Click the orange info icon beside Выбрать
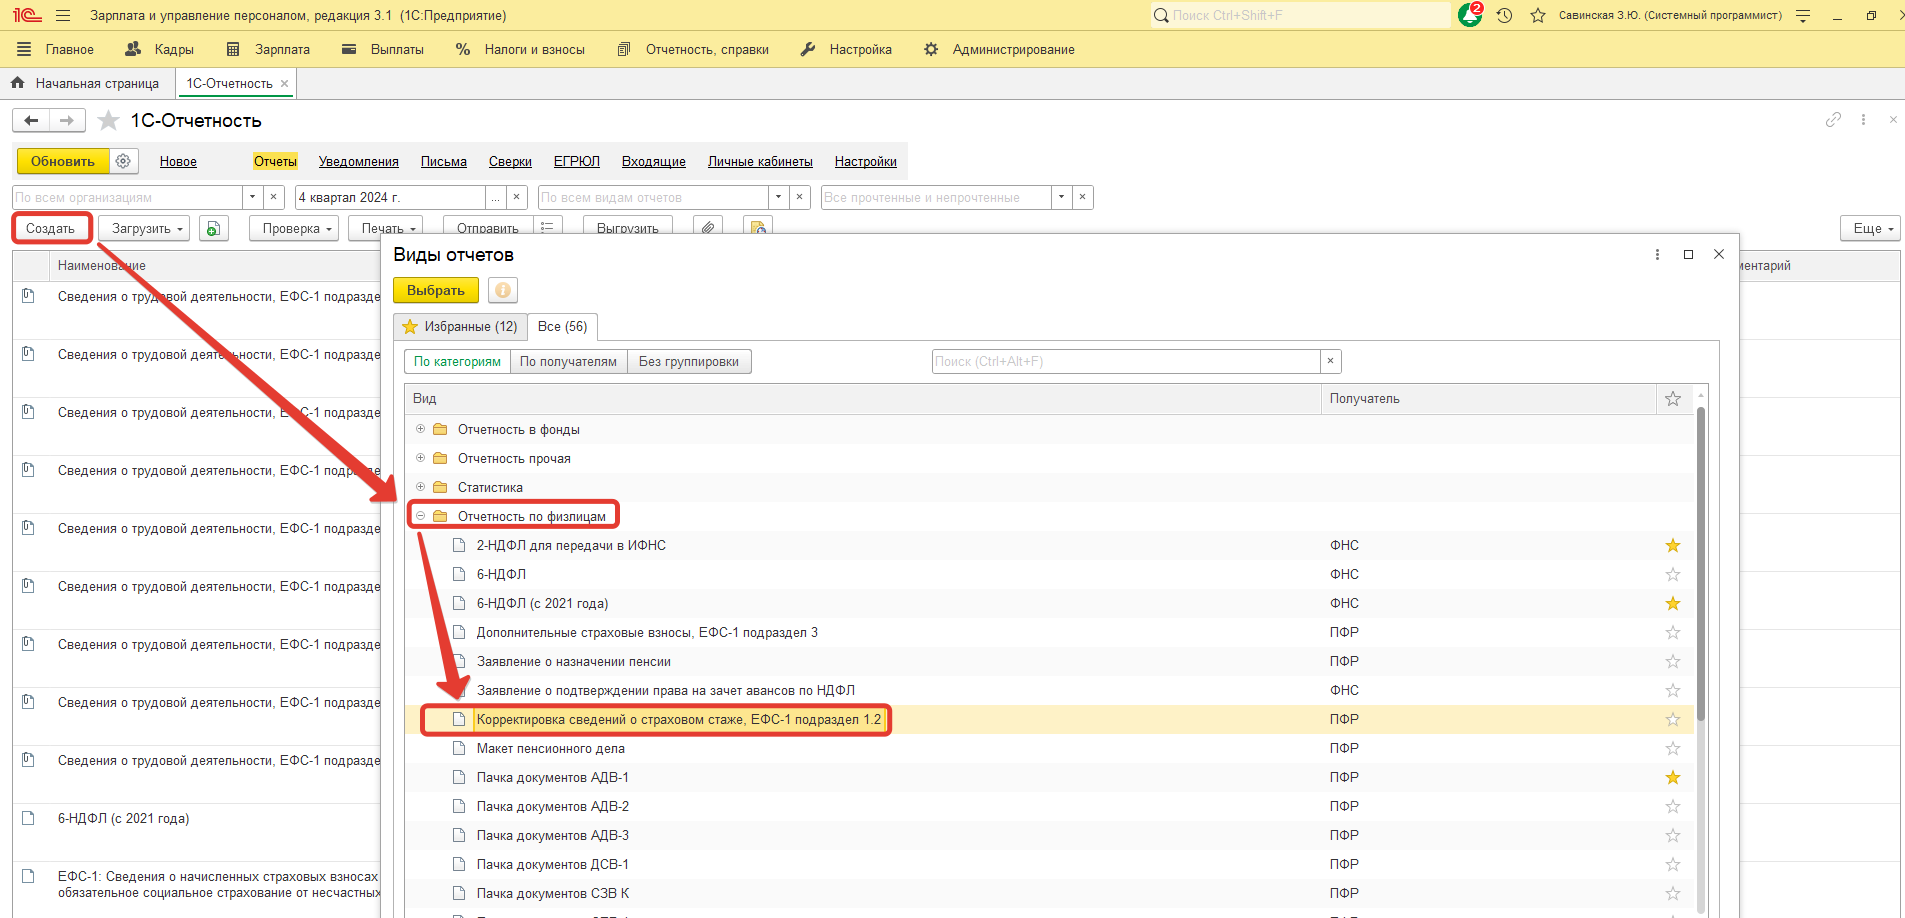1905x918 pixels. (503, 290)
